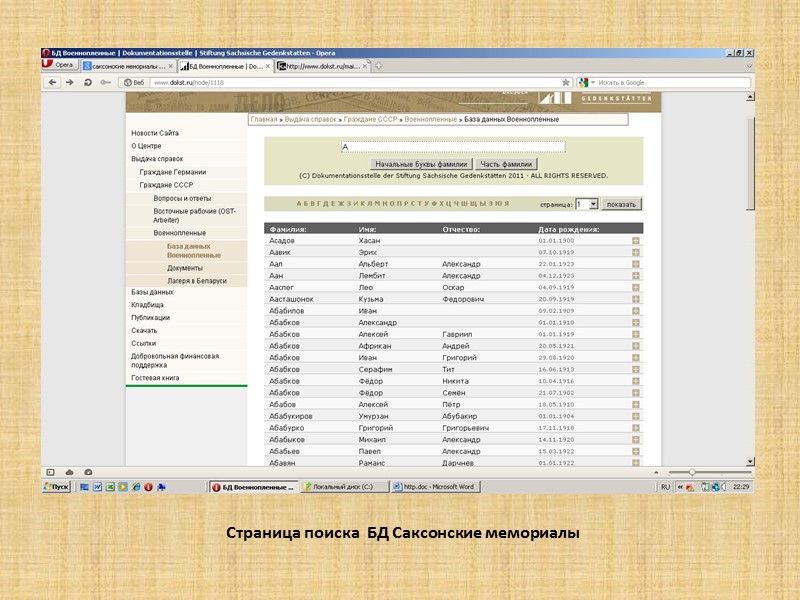Close the http://www.dokst.ru/mai tab

[365, 66]
